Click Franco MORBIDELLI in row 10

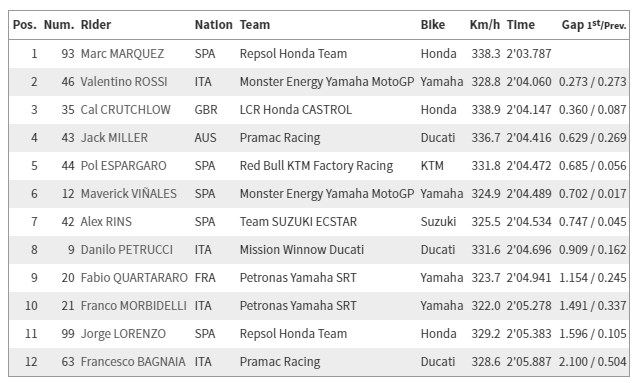133,306
